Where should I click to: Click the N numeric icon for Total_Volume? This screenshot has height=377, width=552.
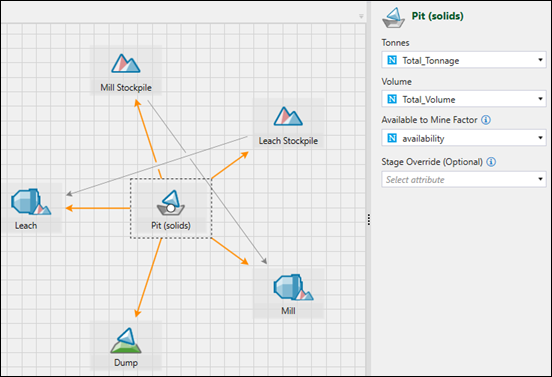pyautogui.click(x=392, y=99)
